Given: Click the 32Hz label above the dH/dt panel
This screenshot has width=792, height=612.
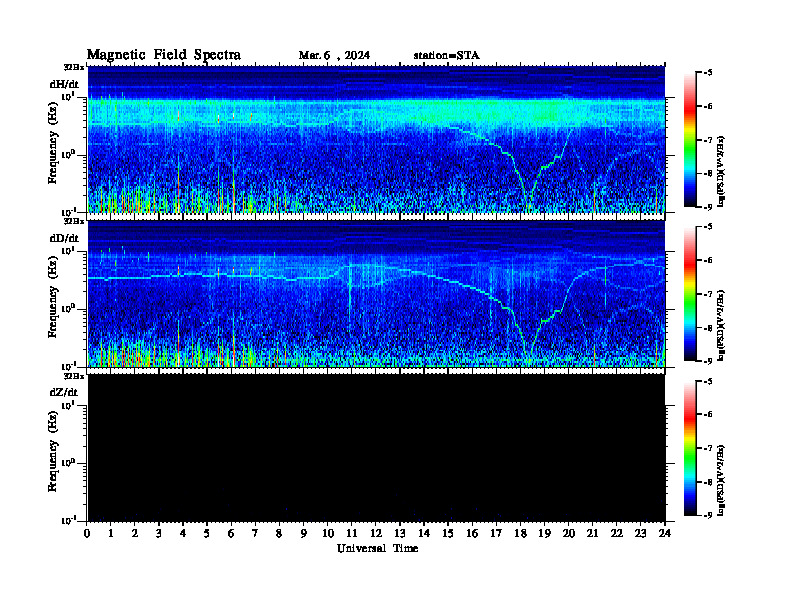Looking at the screenshot, I should 74,67.
